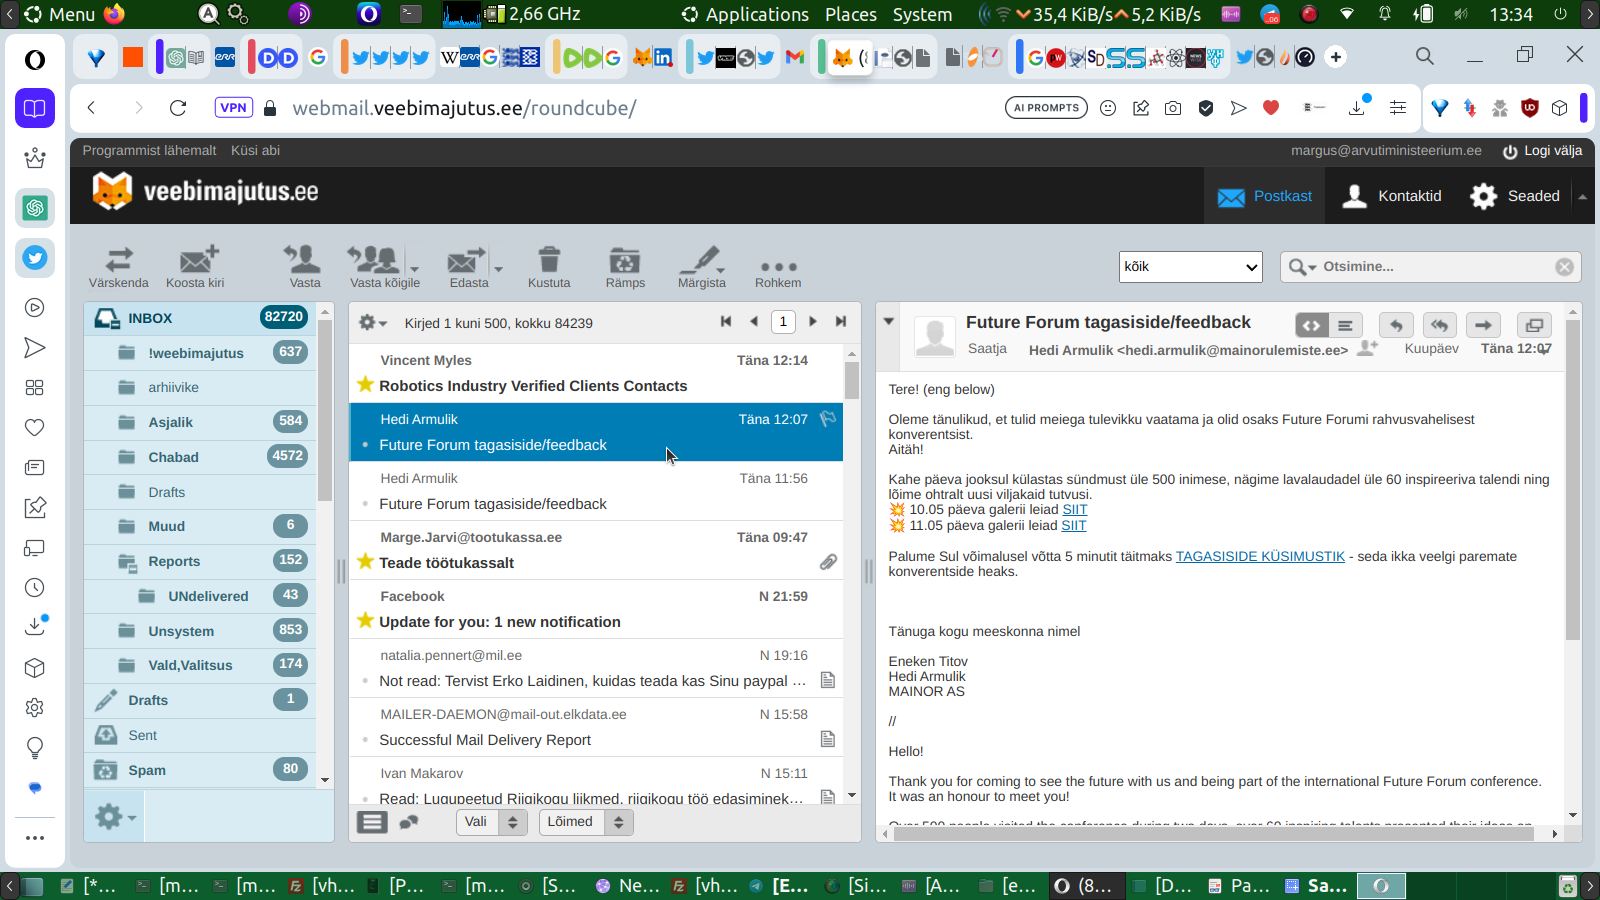Open the Vali selection dropdown
This screenshot has height=900, width=1600.
coord(492,822)
